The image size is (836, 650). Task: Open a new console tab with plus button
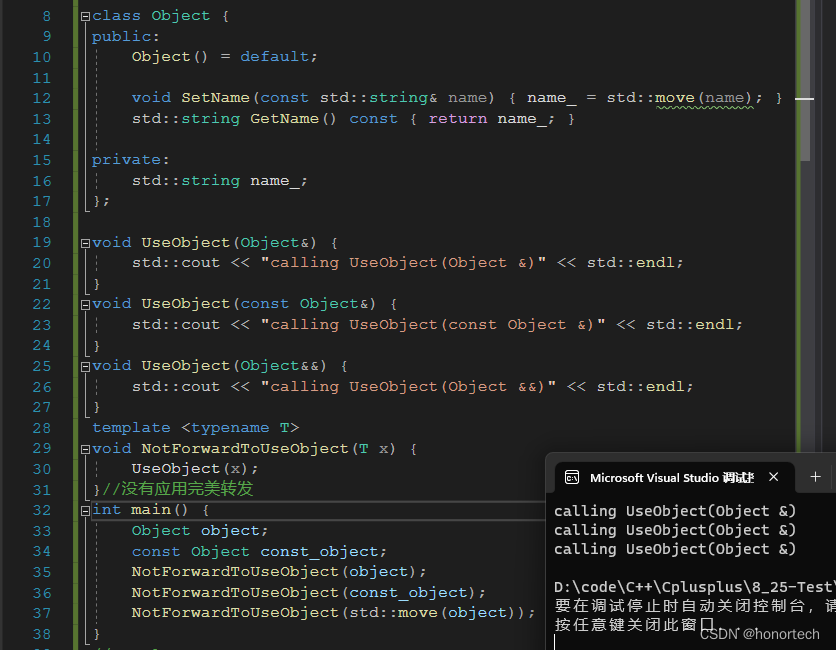tap(815, 477)
